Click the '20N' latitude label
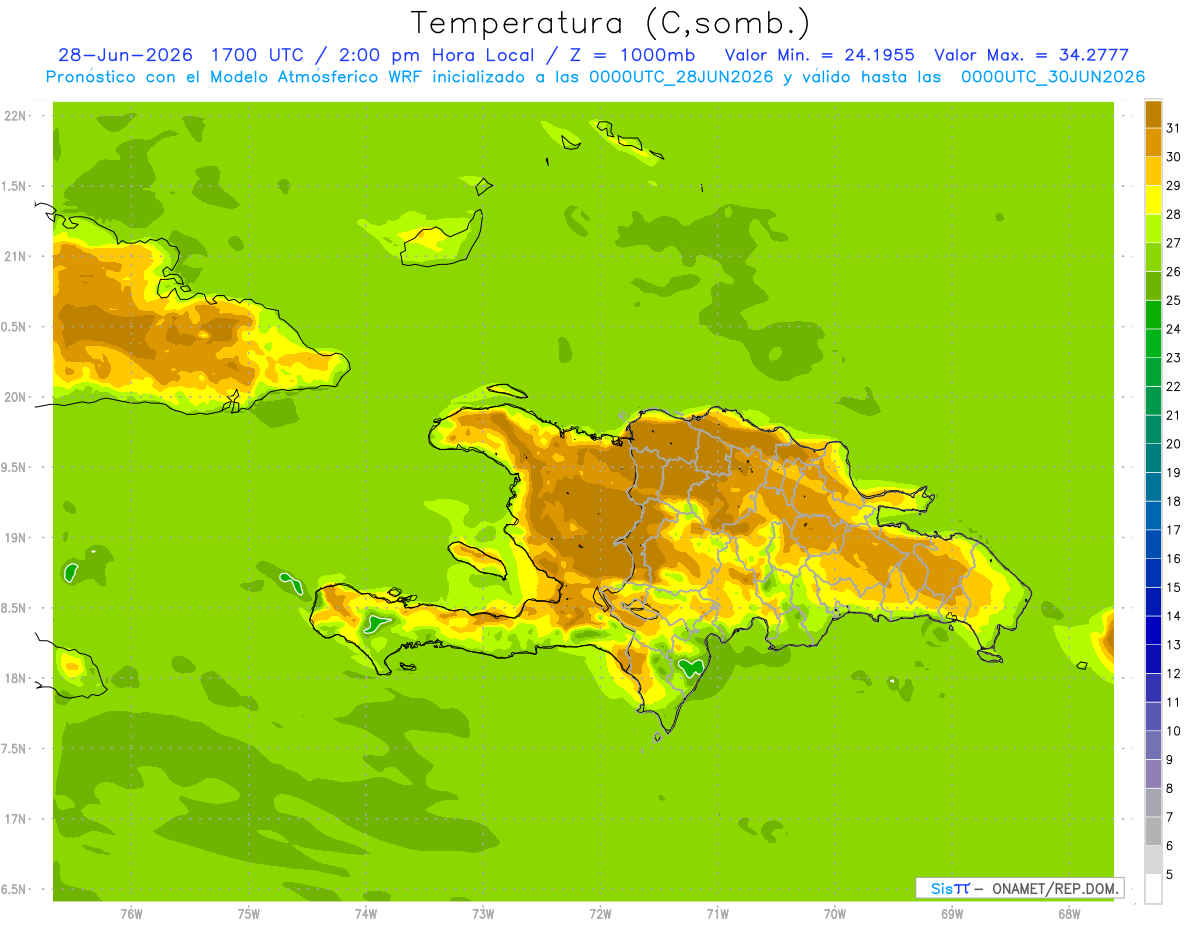 click(15, 397)
